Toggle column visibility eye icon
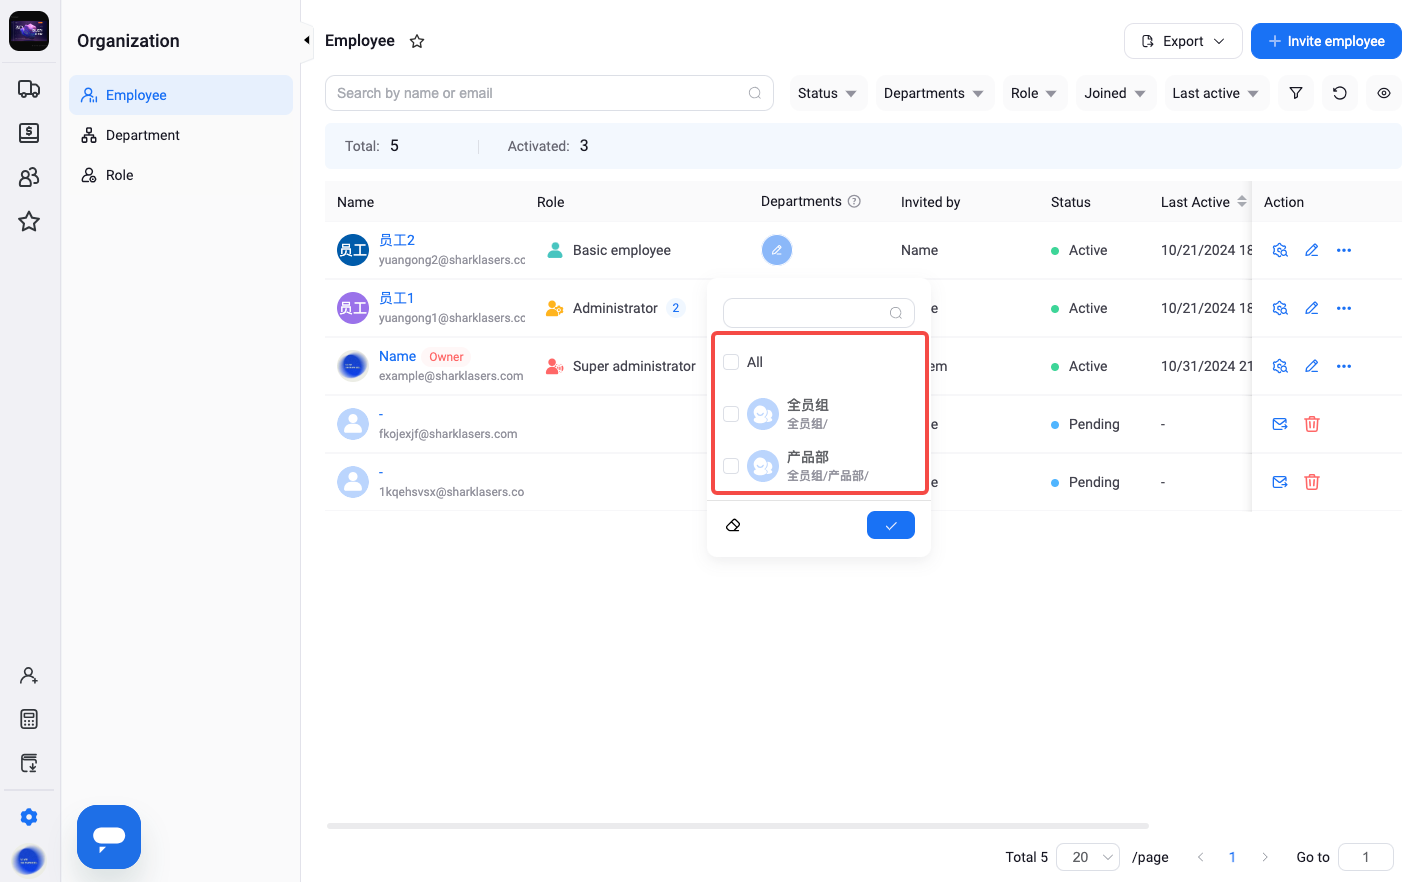This screenshot has height=882, width=1420. pos(1384,93)
